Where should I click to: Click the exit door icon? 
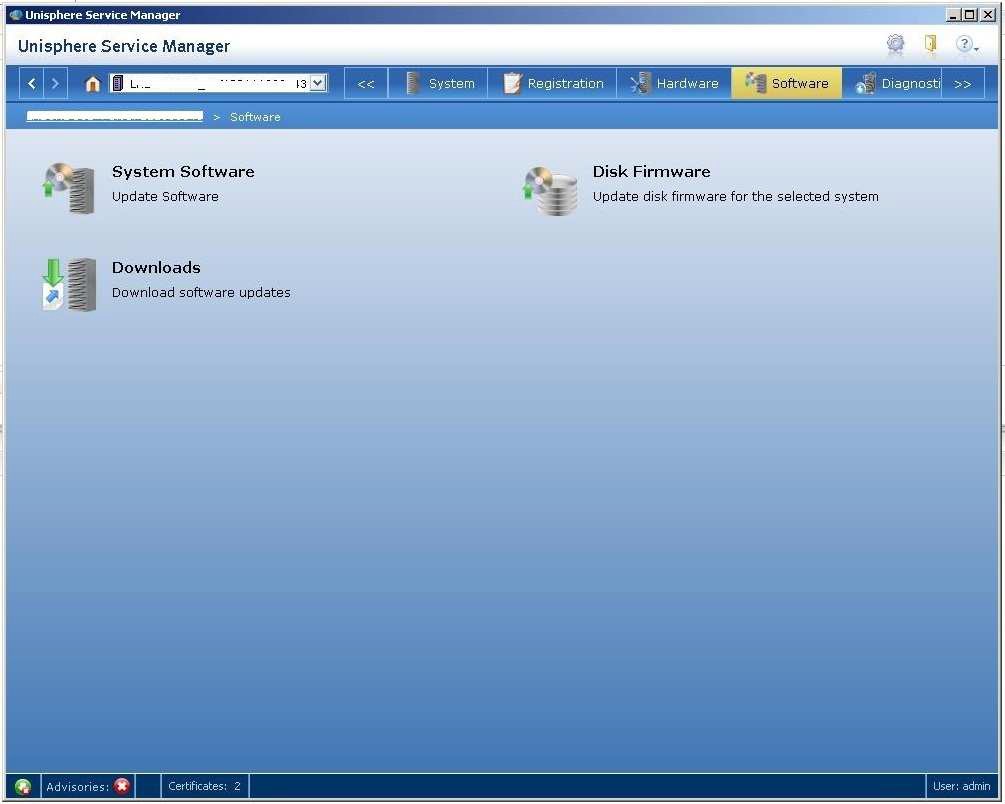pyautogui.click(x=931, y=44)
